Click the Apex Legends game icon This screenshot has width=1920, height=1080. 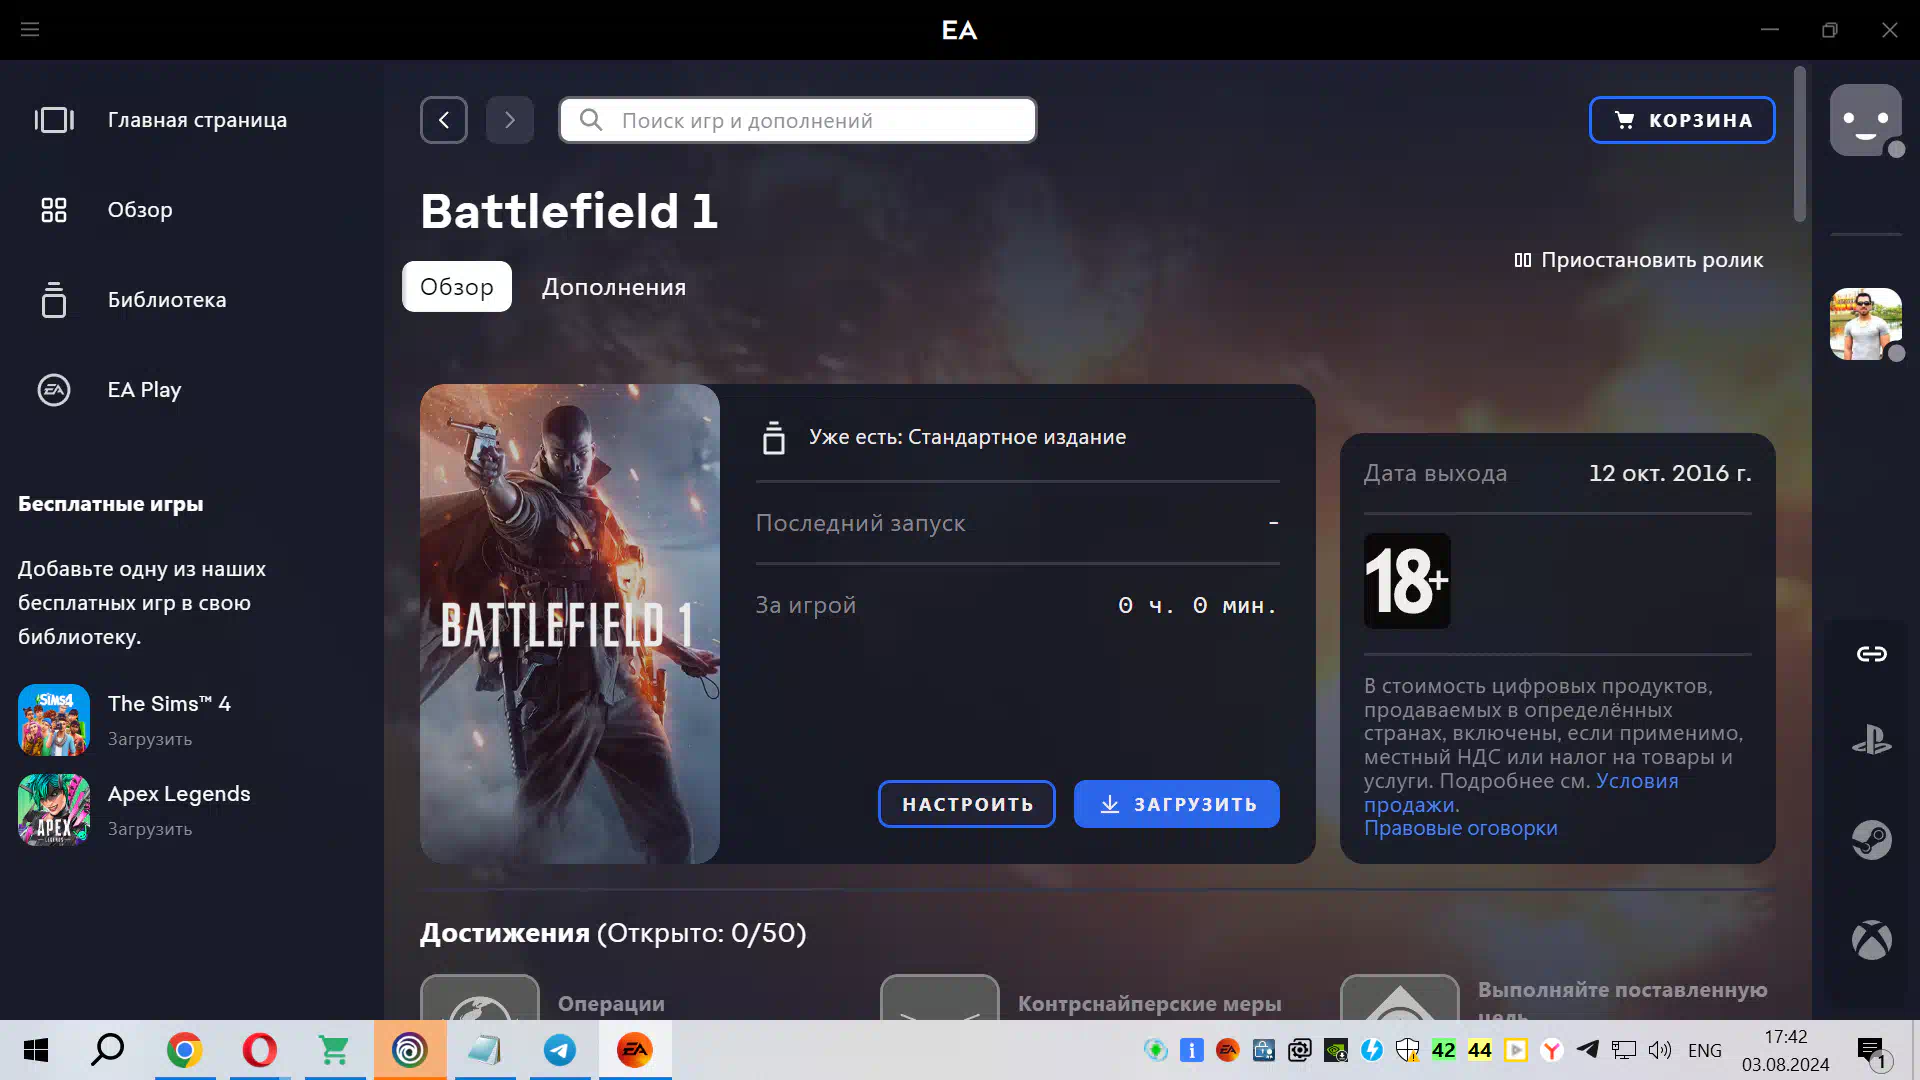tap(54, 810)
